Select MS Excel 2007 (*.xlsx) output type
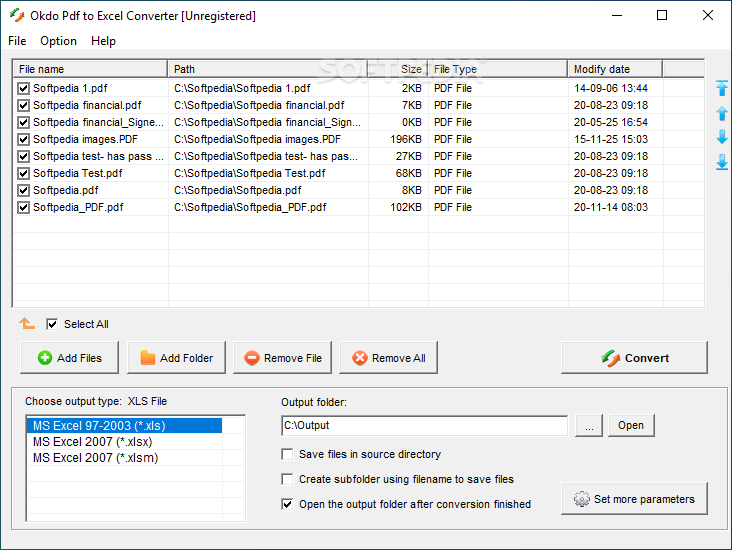Screen dimensions: 732x550 [x=124, y=442]
